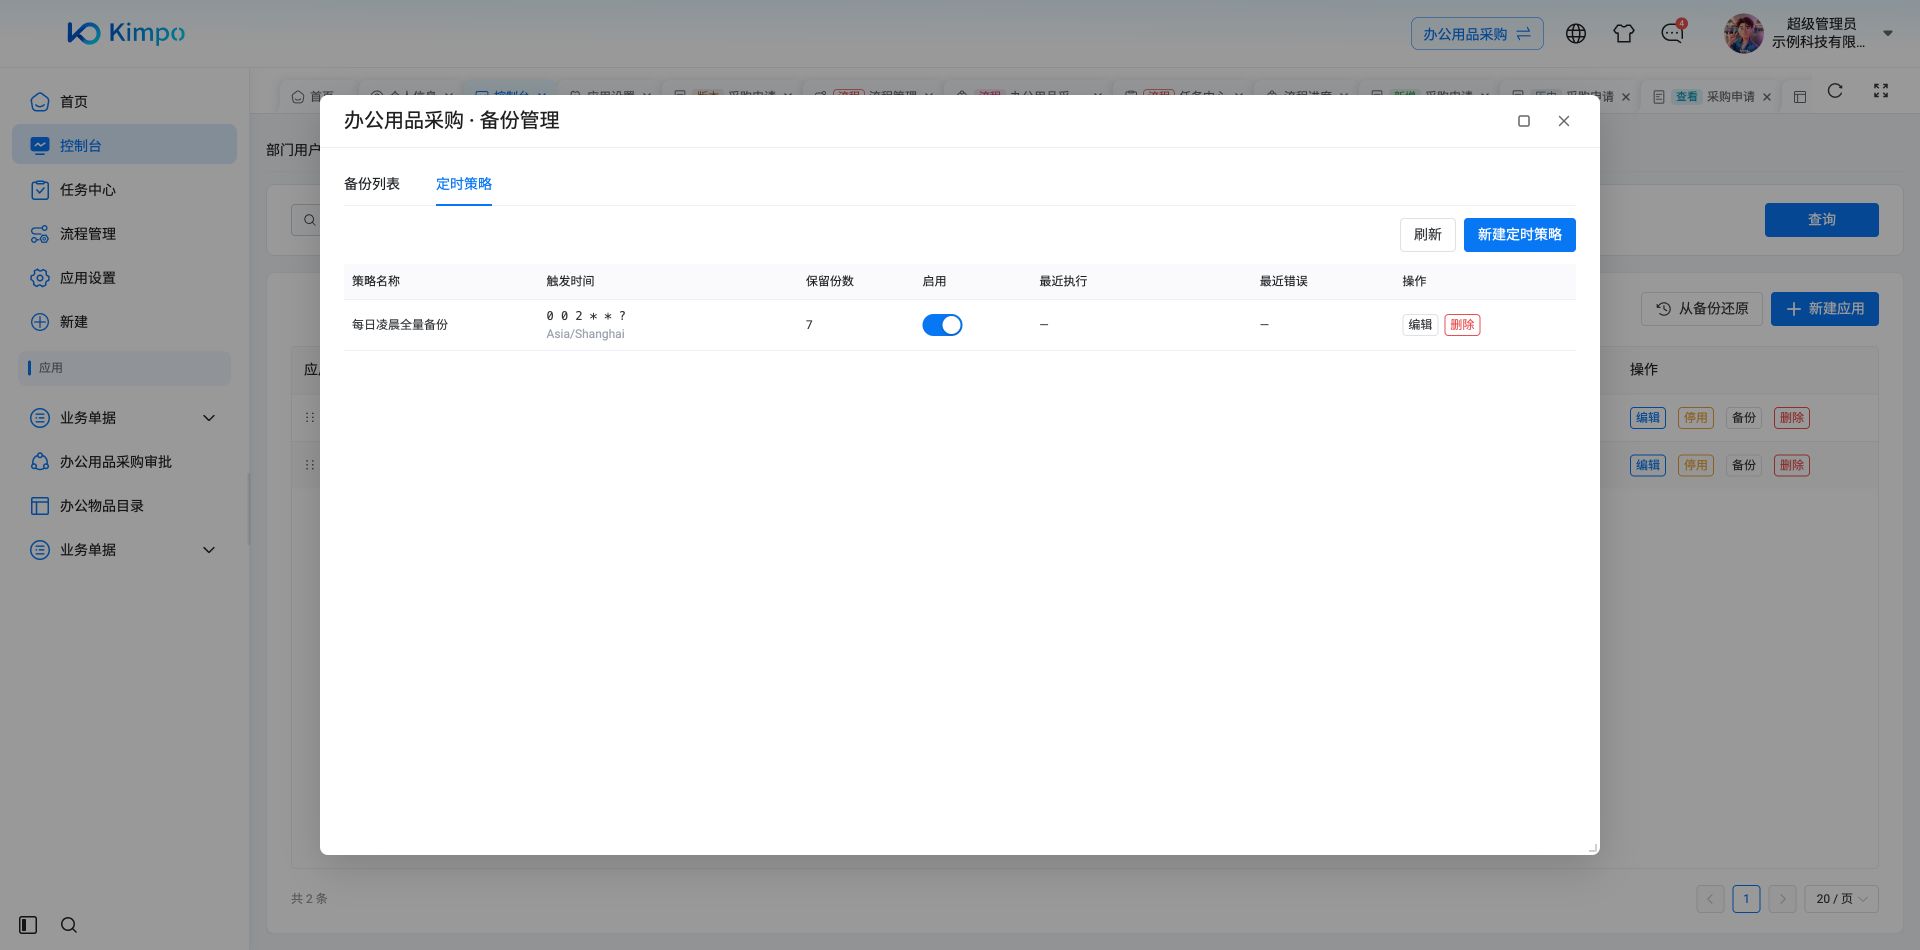Click the 查询 button in background page
1920x950 pixels.
coord(1822,220)
